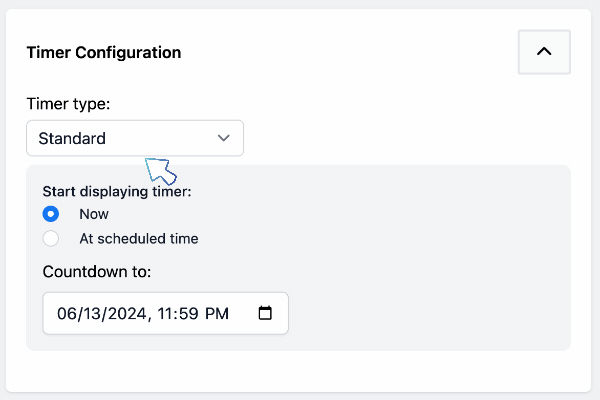Viewport: 600px width, 400px height.
Task: Select the minutes 59 in the countdown time
Action: click(x=189, y=313)
